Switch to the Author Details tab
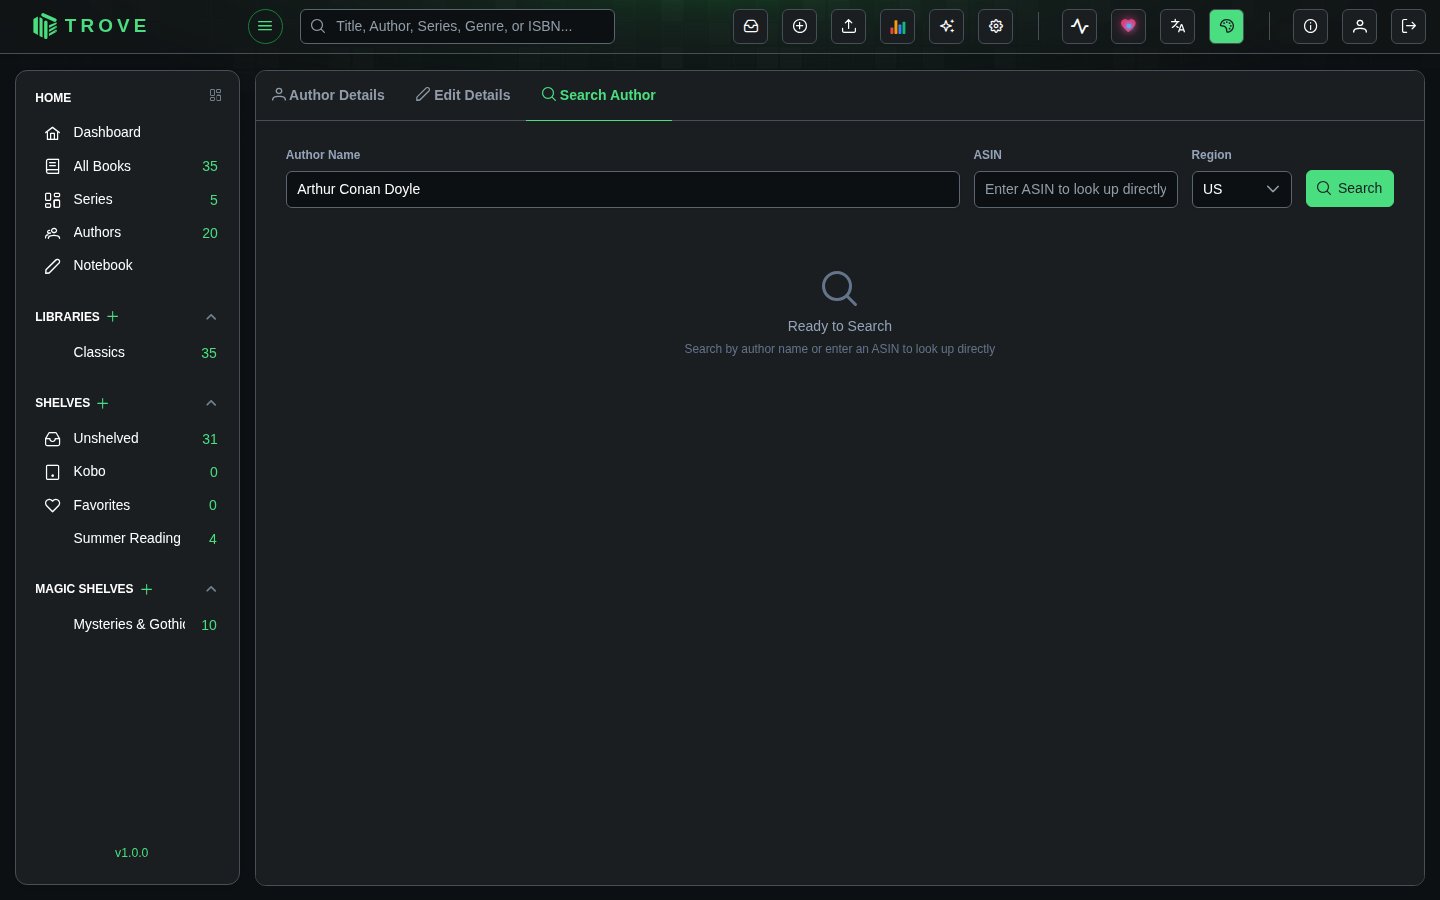The height and width of the screenshot is (900, 1440). pyautogui.click(x=328, y=95)
